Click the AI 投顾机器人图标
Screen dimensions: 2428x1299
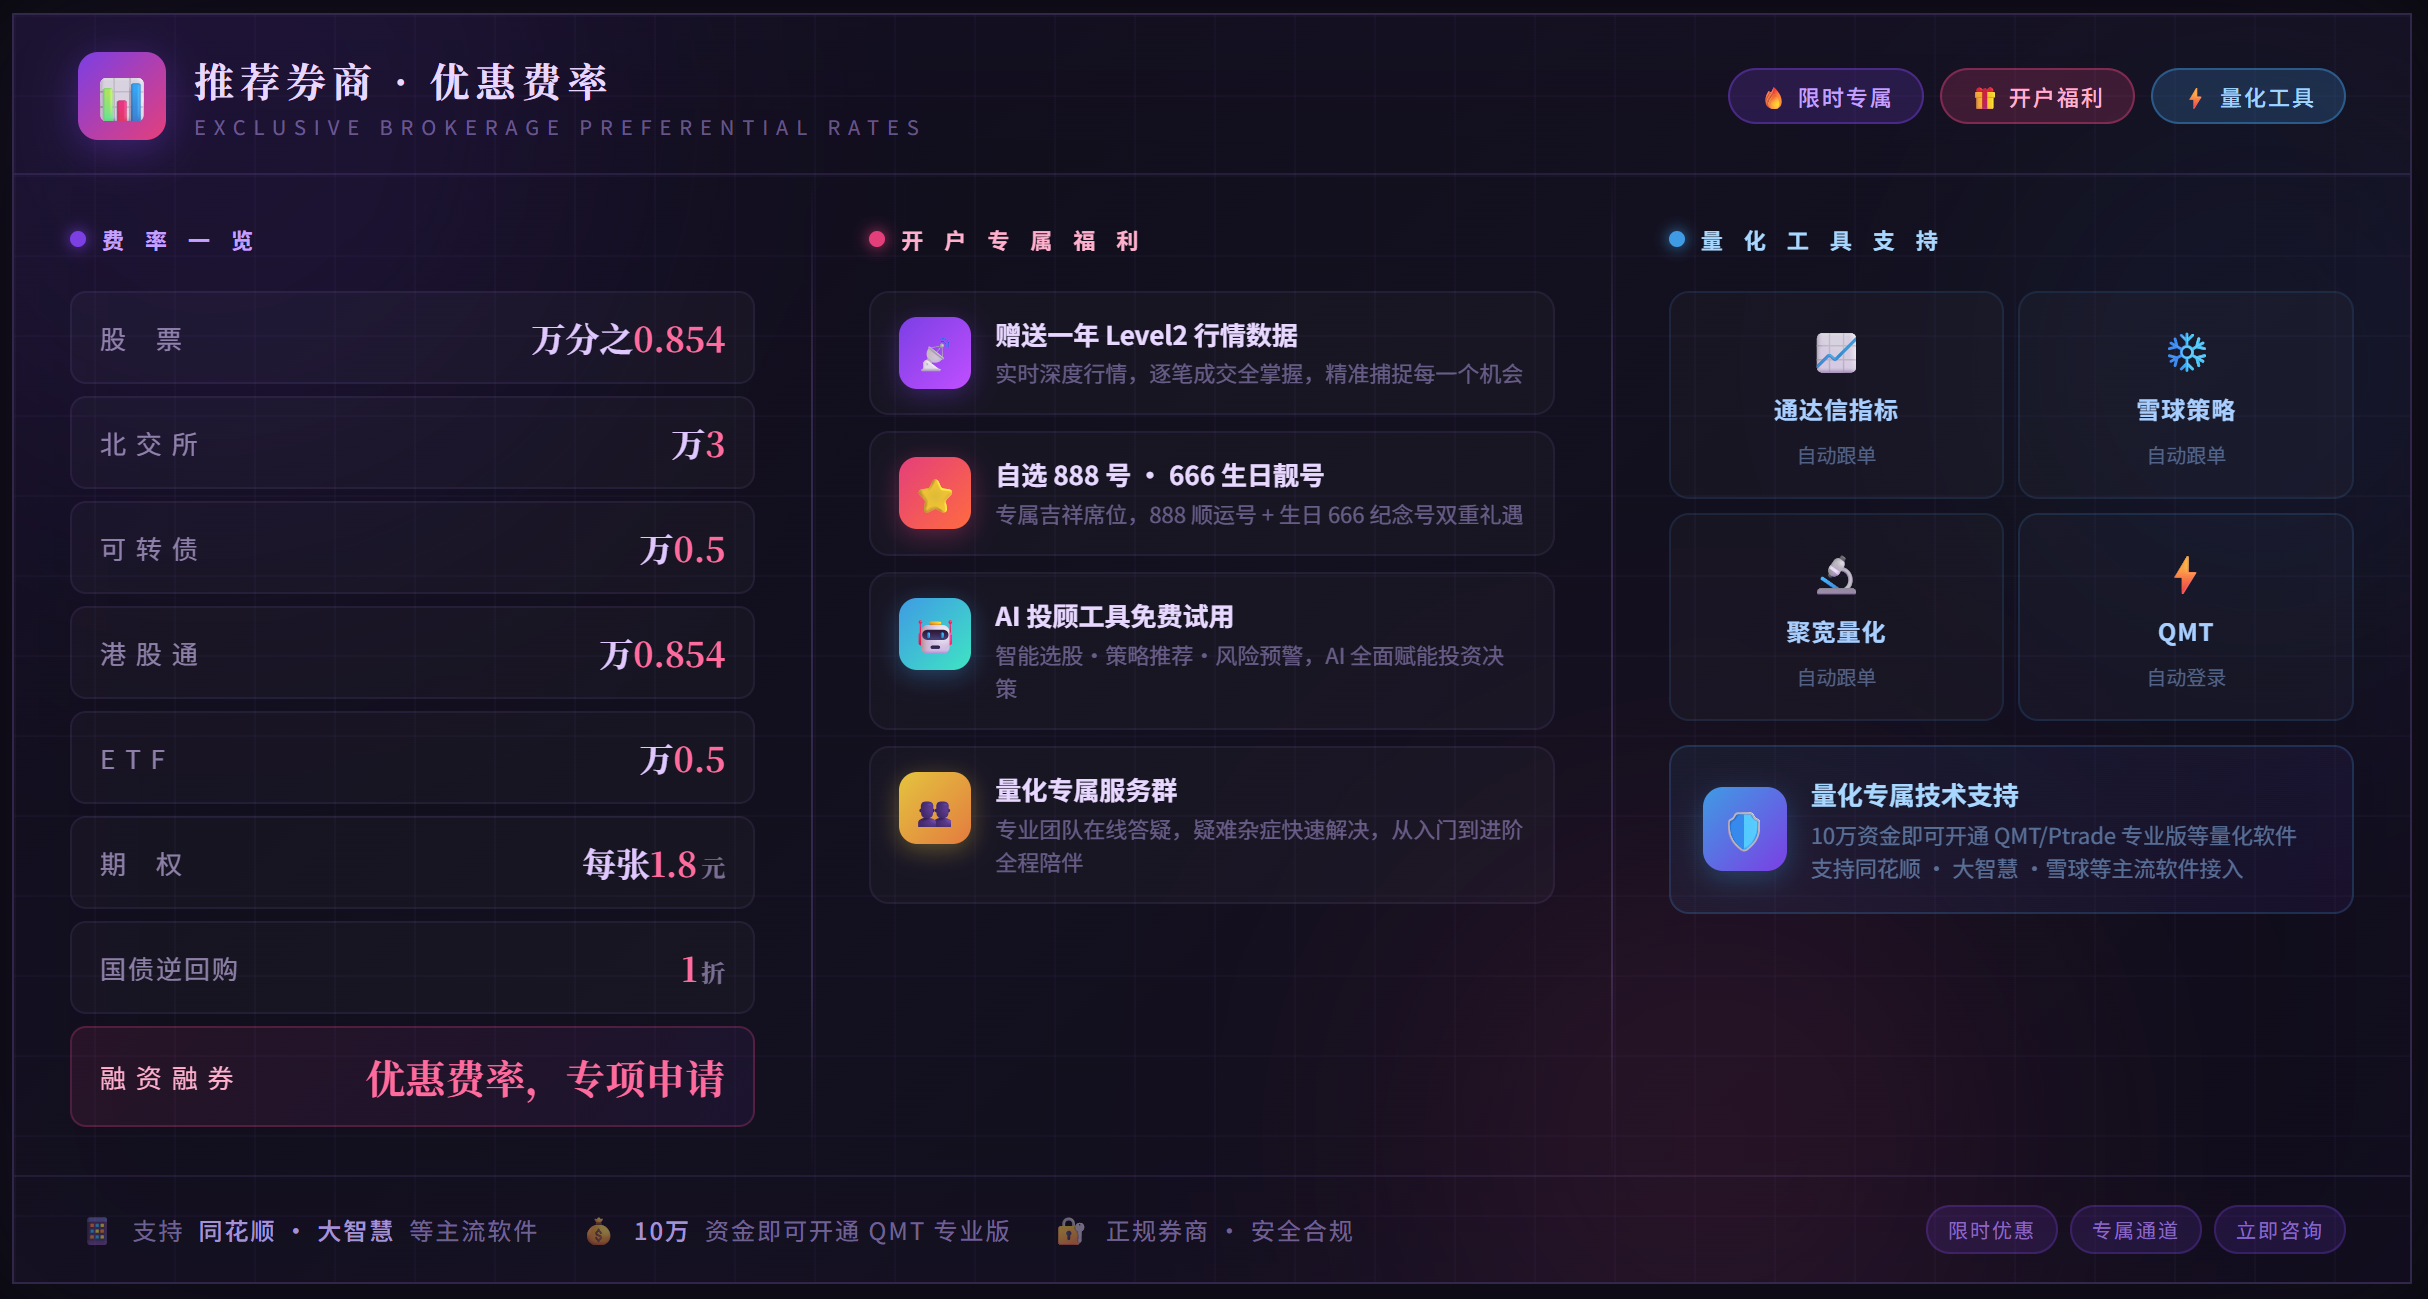pyautogui.click(x=934, y=633)
